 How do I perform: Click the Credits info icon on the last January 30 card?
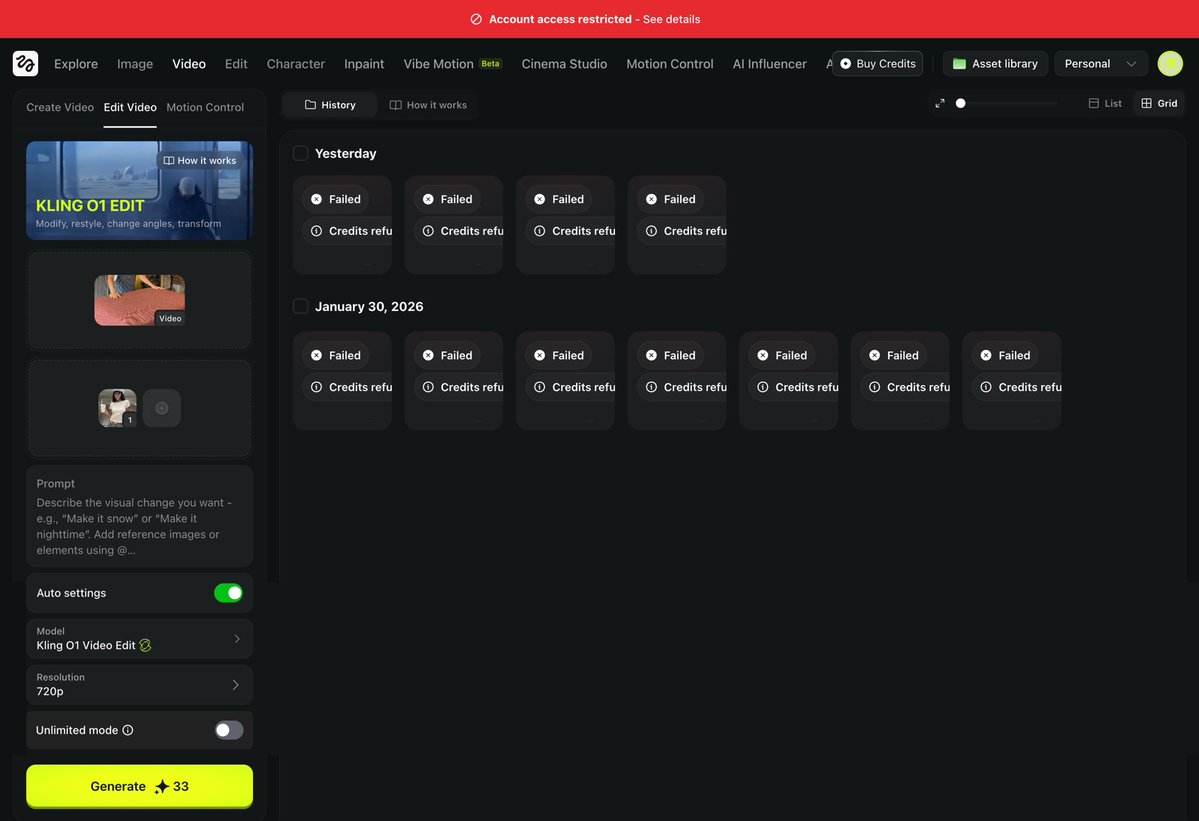click(986, 387)
